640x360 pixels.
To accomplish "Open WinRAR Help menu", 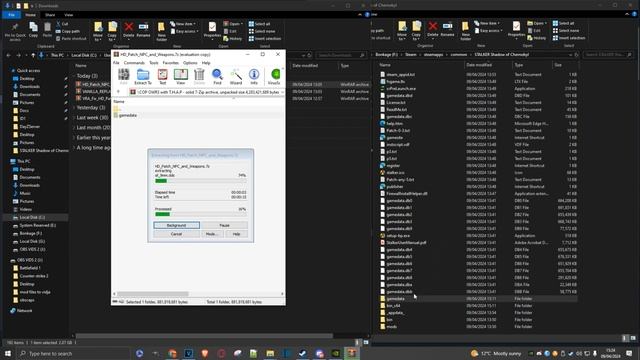I will [206, 63].
